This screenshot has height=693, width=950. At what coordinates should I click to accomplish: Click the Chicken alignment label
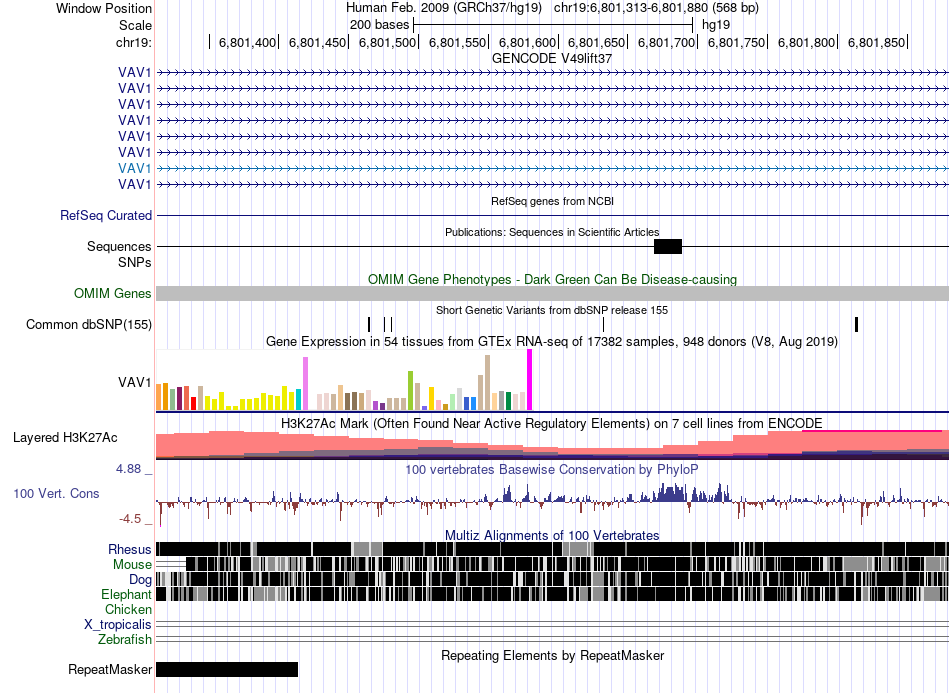[128, 609]
